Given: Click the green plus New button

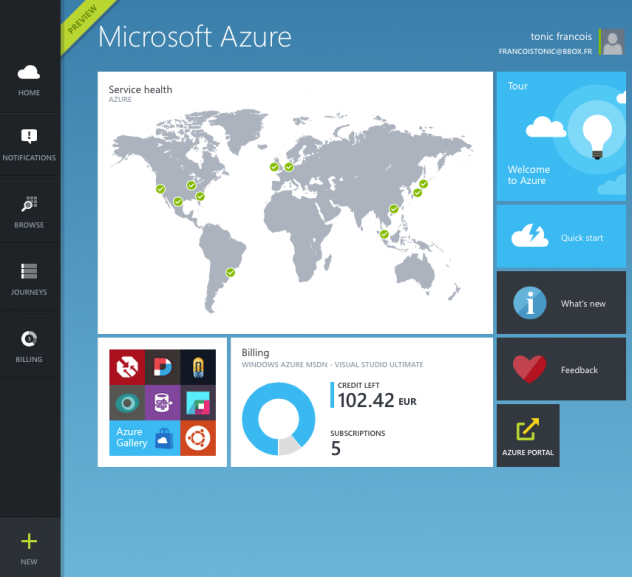Looking at the screenshot, I should (29, 542).
